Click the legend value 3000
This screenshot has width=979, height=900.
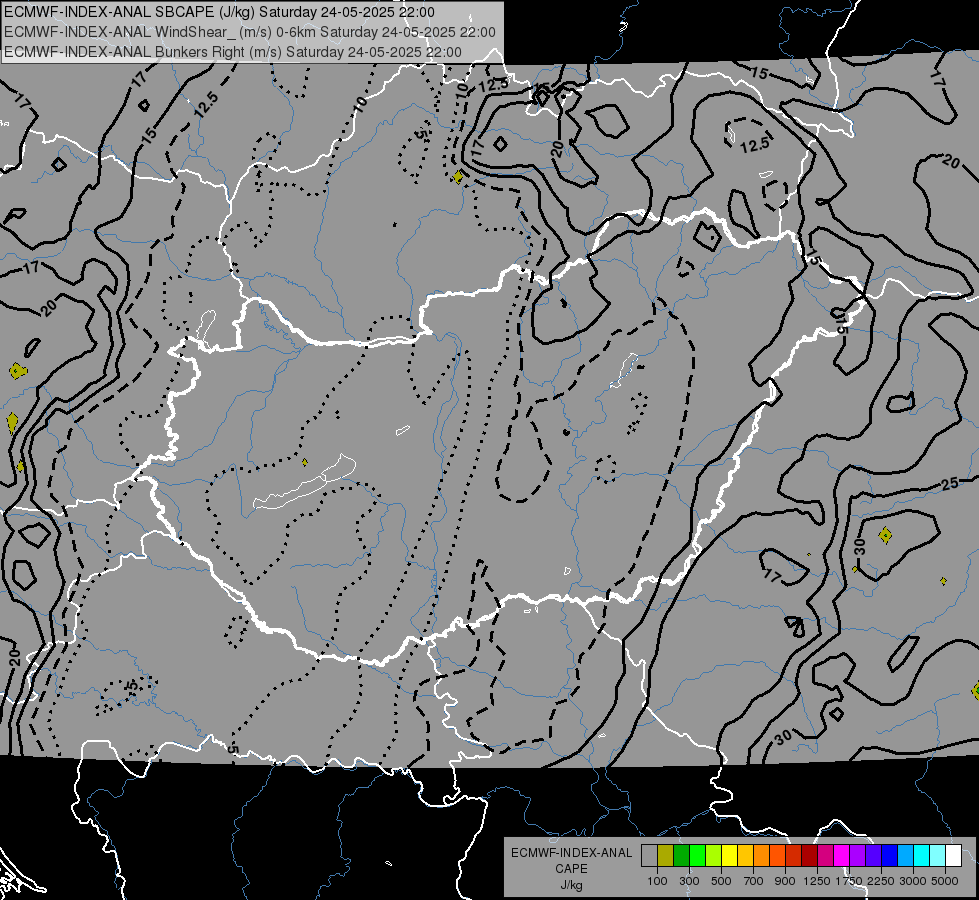click(x=913, y=881)
